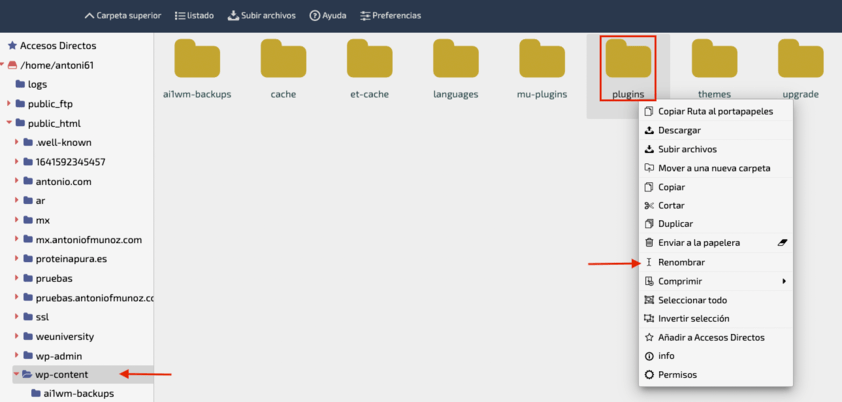Viewport: 842px width, 402px height.
Task: Click the Accesos Directos star icon
Action: pos(12,46)
